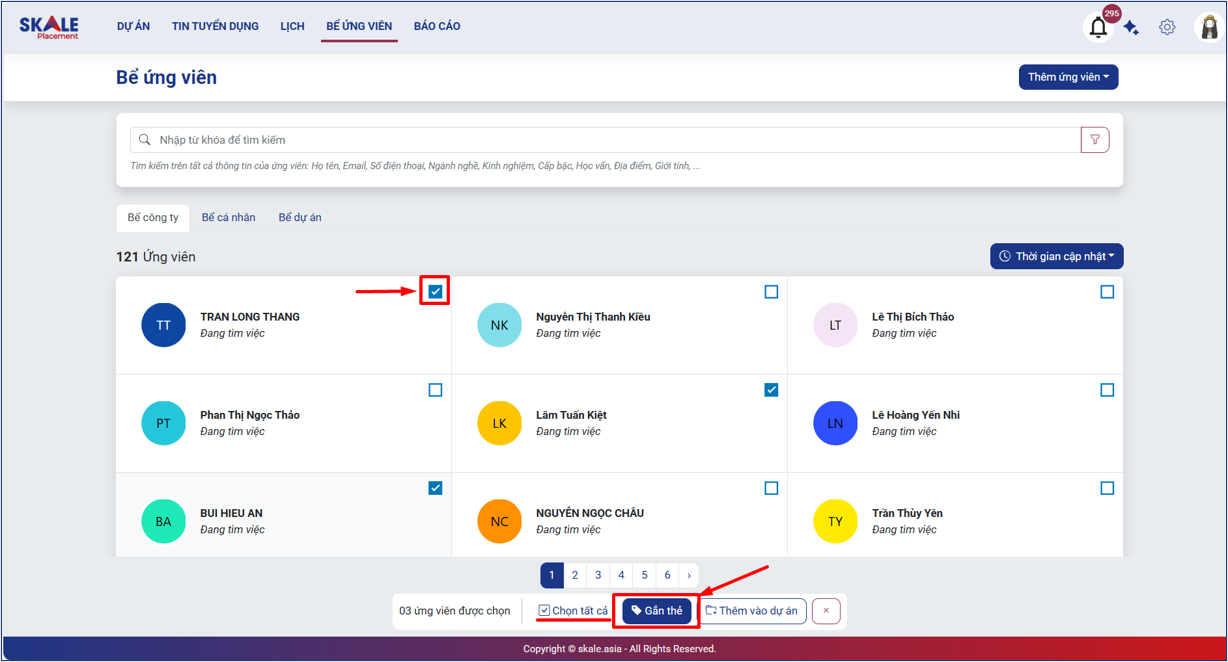
Task: Open the user profile avatar
Action: [x=1209, y=28]
